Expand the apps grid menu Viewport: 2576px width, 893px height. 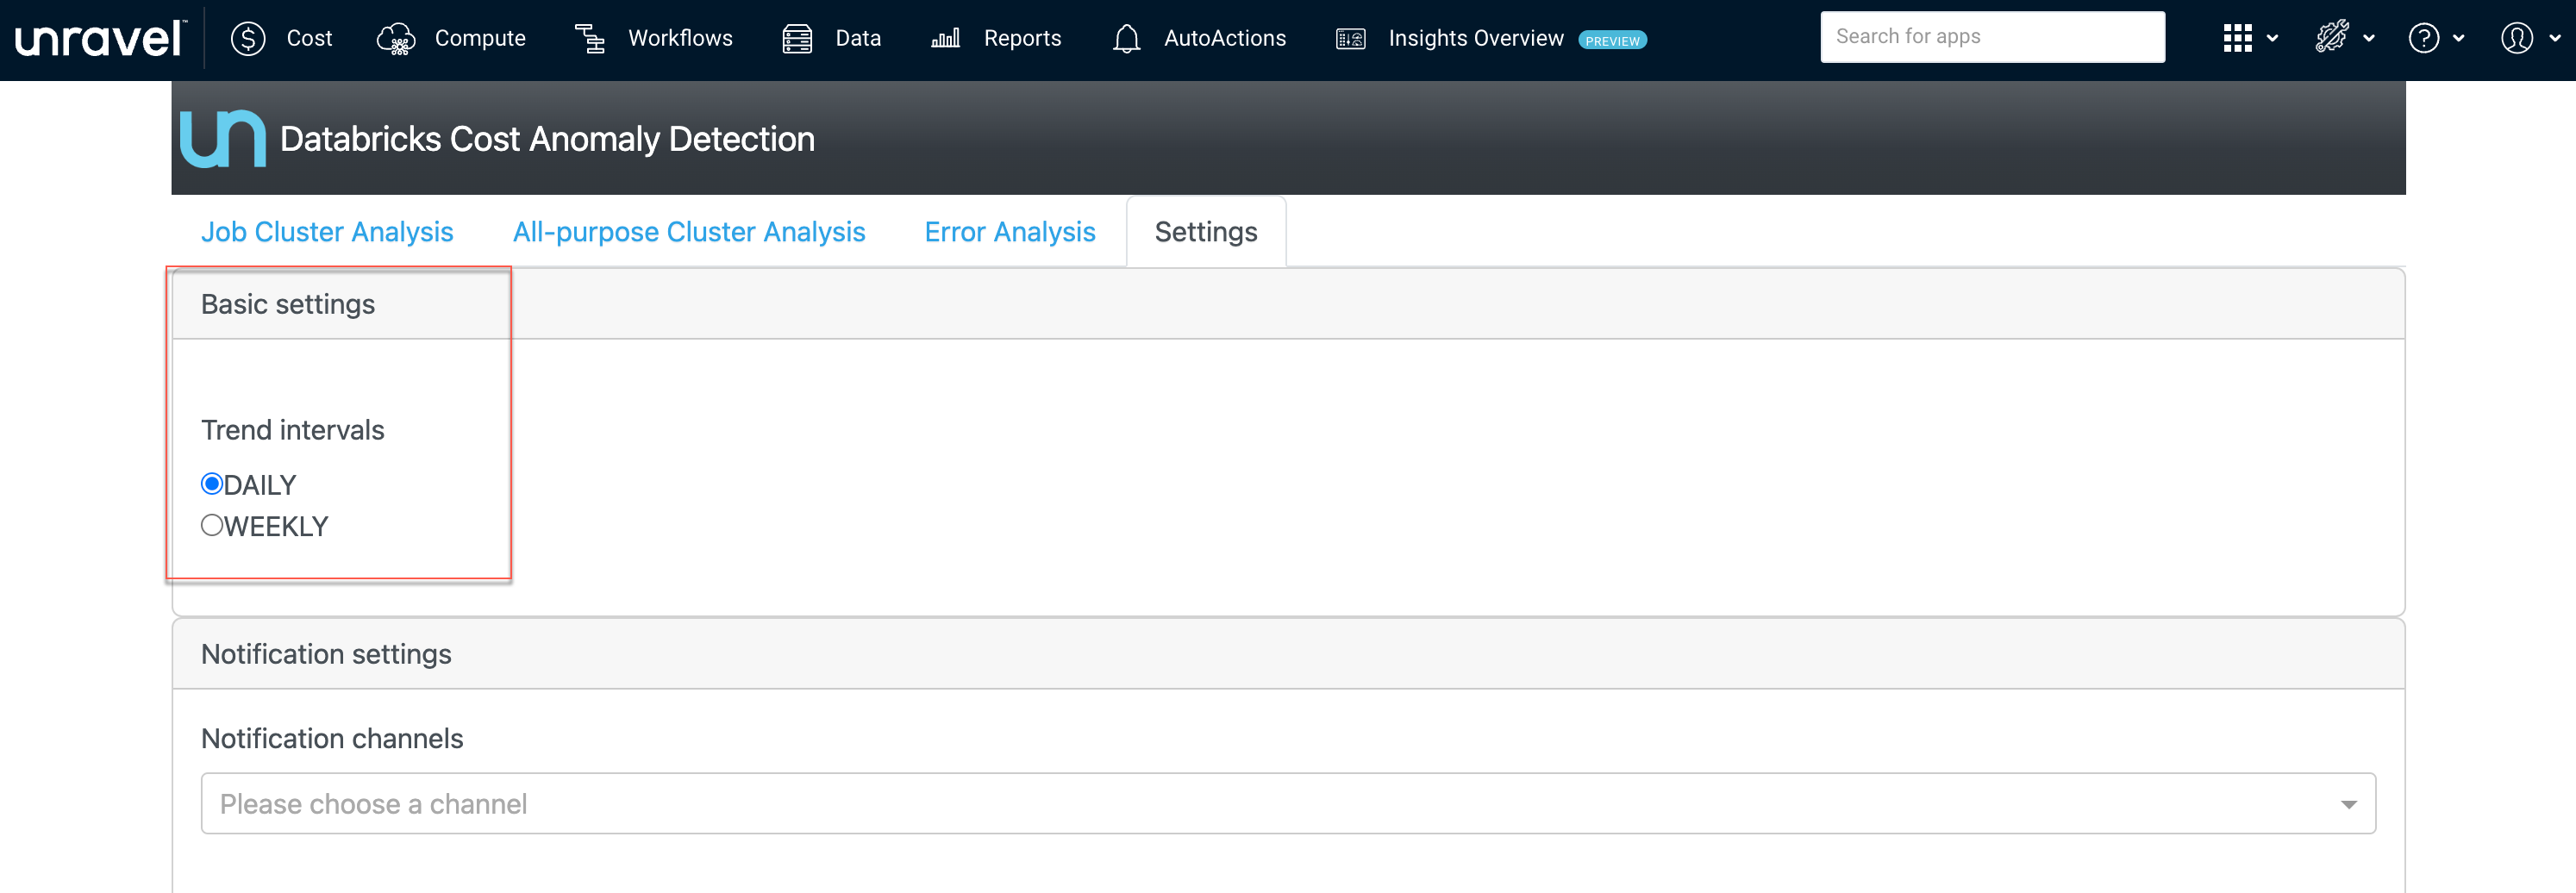pos(2237,39)
